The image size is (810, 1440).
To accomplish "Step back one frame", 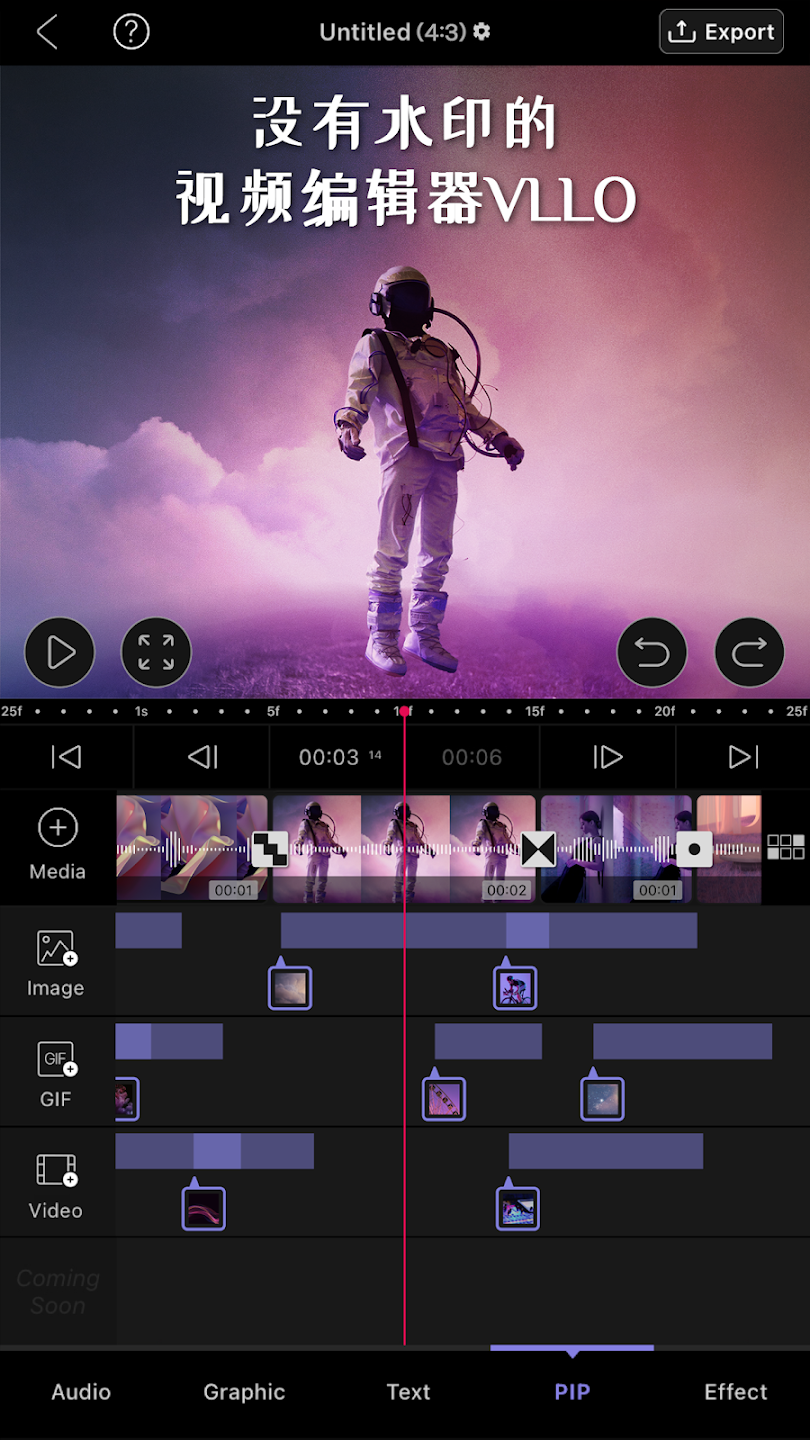I will [202, 757].
